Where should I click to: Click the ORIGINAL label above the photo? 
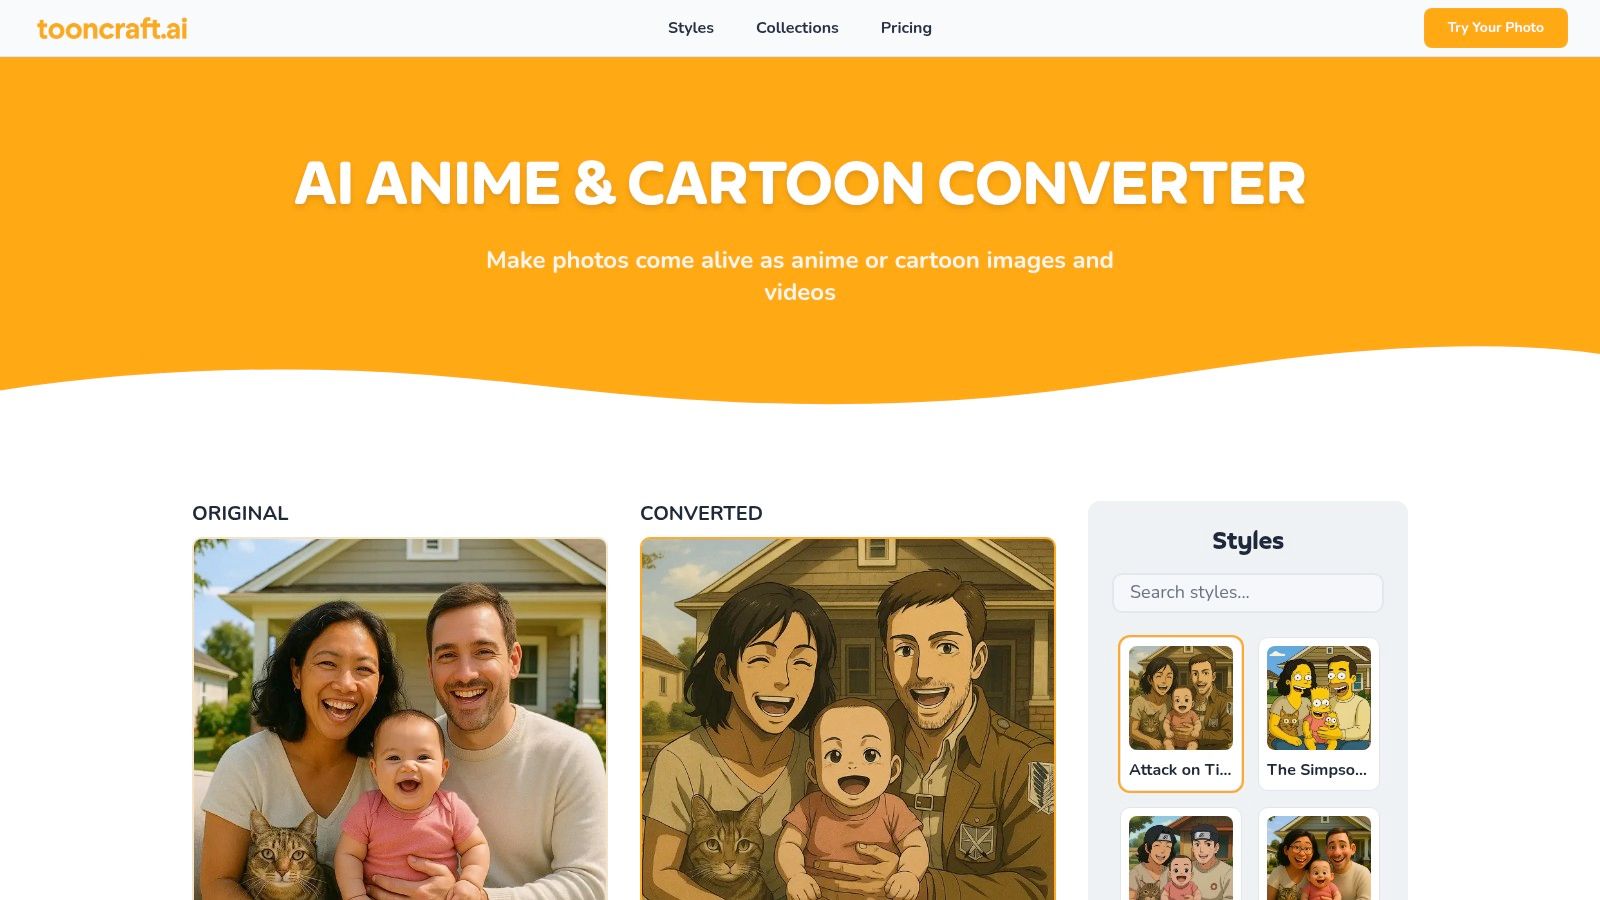240,513
